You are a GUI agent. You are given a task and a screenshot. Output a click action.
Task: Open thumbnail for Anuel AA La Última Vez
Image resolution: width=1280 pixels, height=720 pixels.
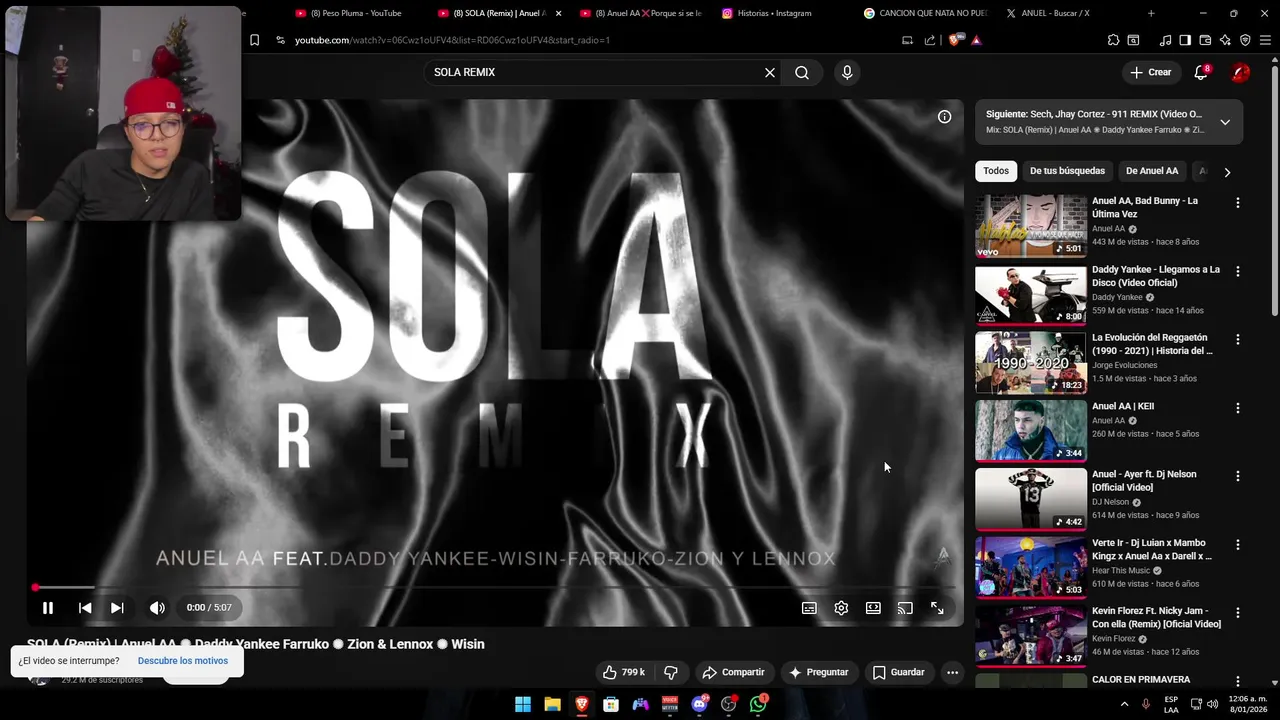pyautogui.click(x=1030, y=226)
